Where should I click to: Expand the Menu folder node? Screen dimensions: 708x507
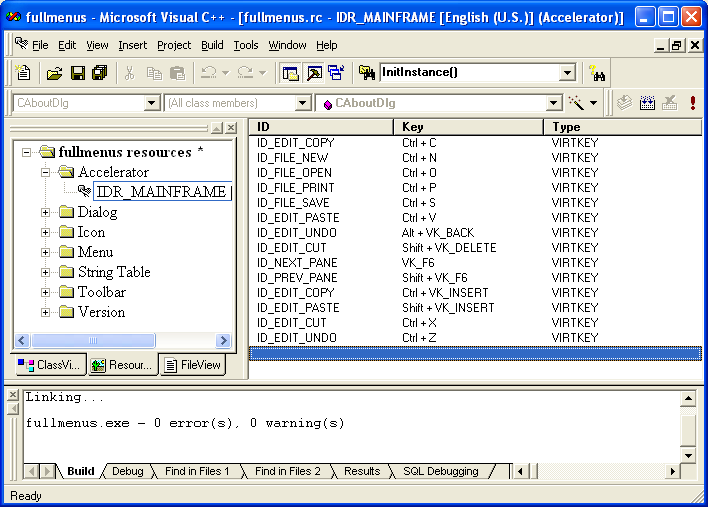tap(45, 252)
